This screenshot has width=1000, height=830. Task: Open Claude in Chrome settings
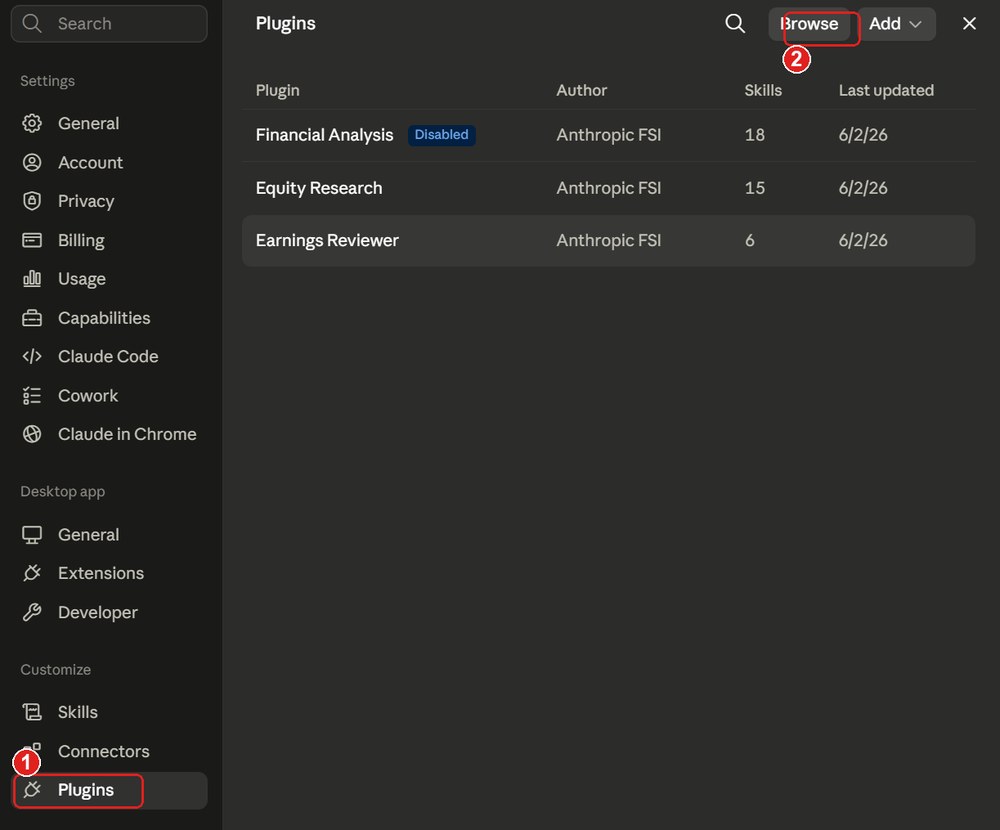pos(109,434)
